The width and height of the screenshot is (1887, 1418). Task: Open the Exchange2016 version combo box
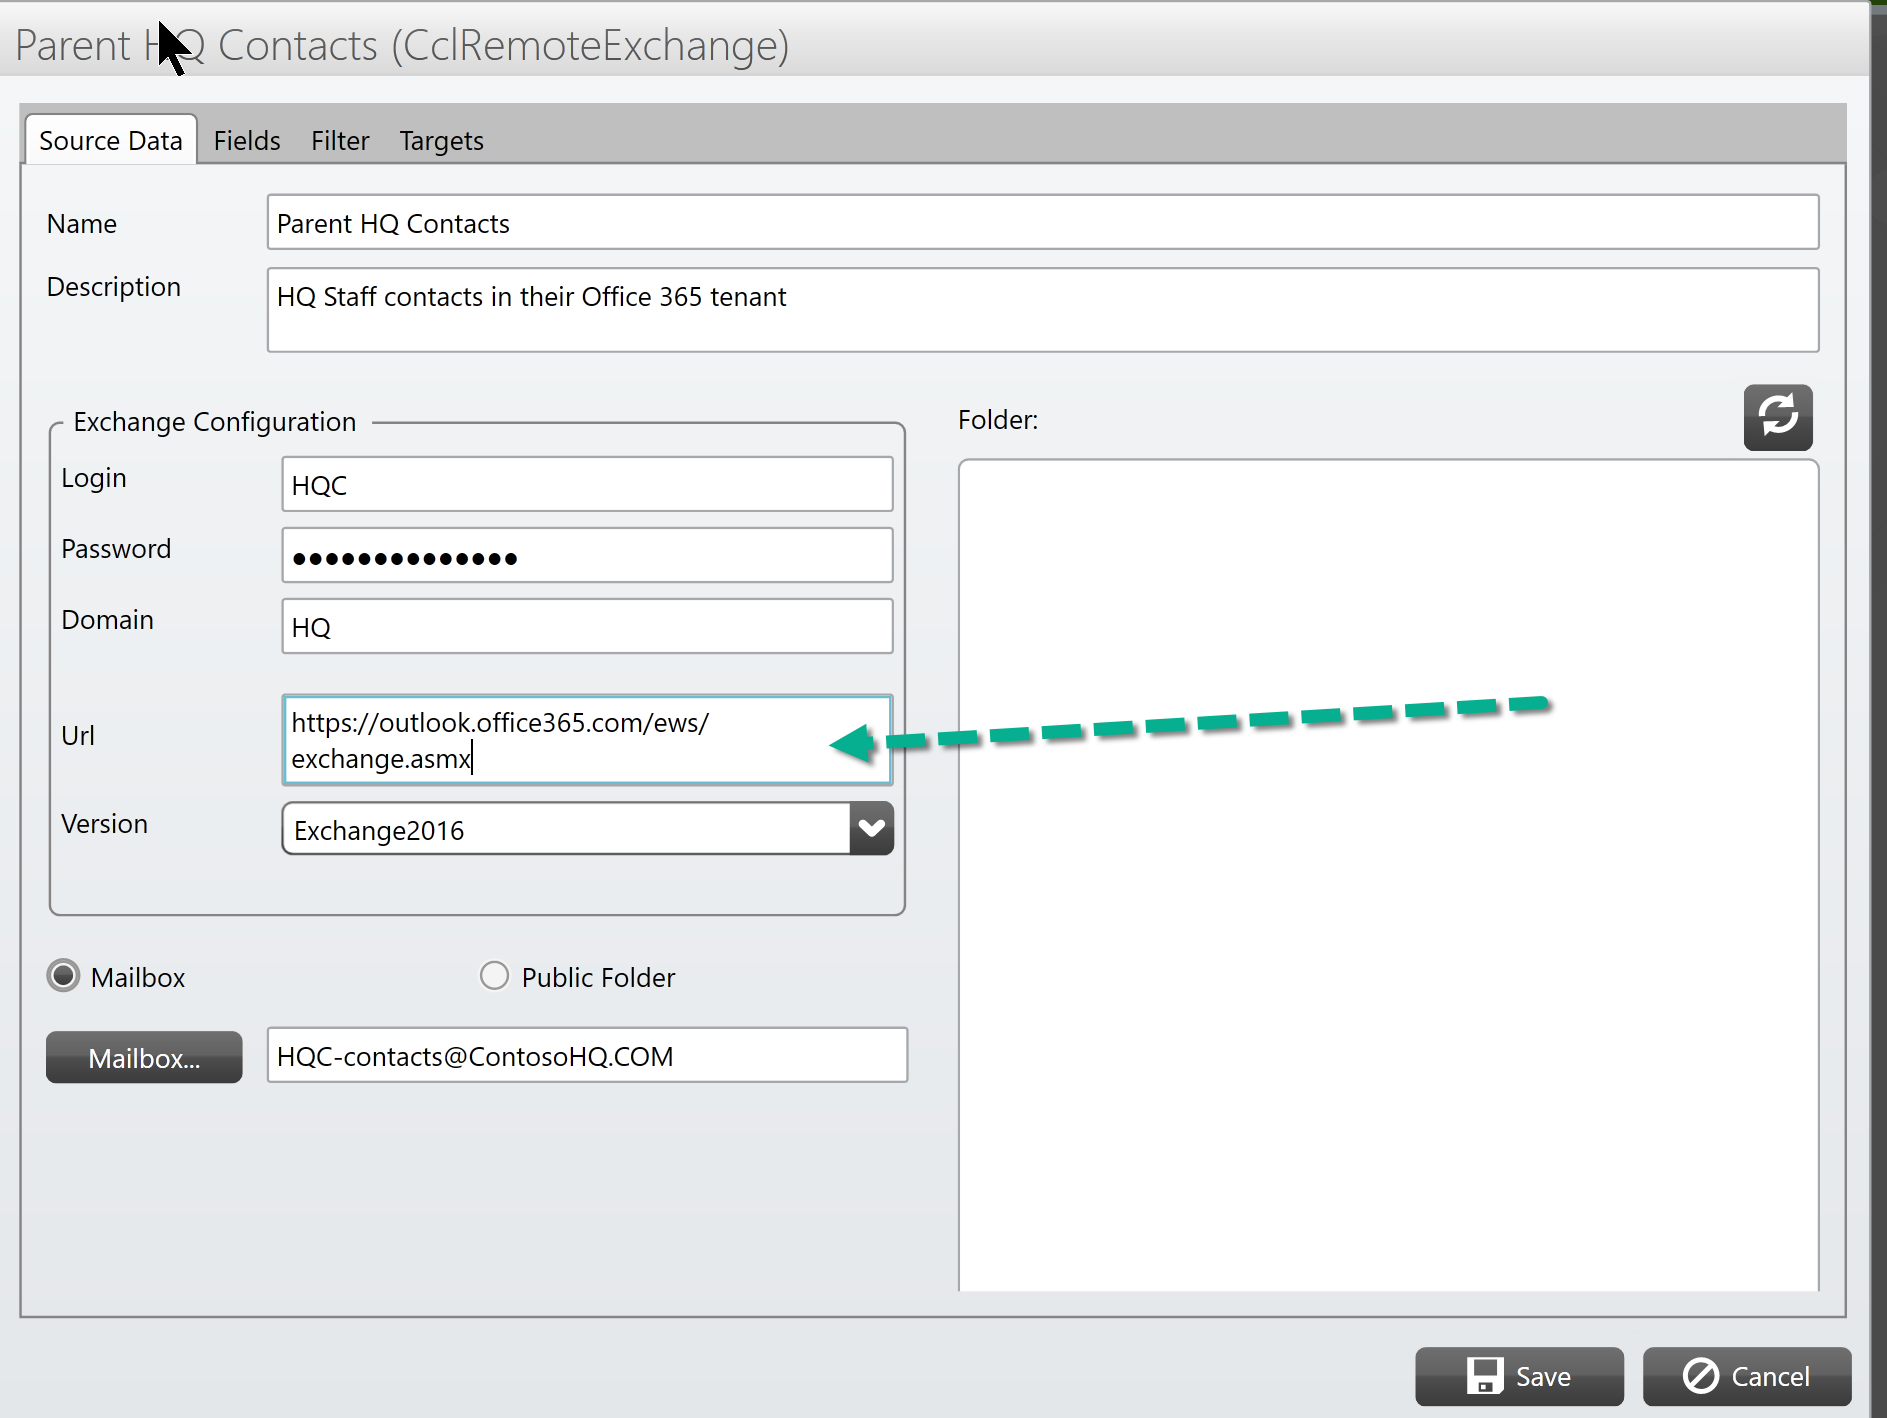(x=587, y=829)
